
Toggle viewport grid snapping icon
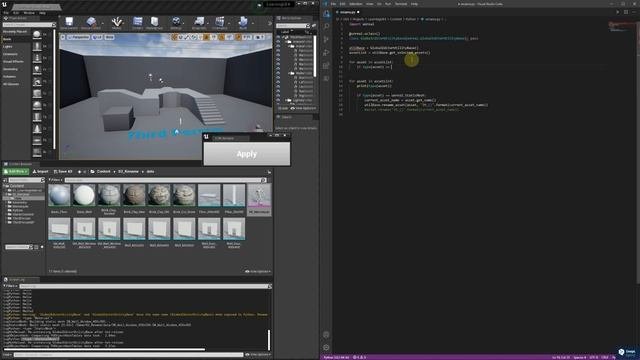tap(206, 37)
